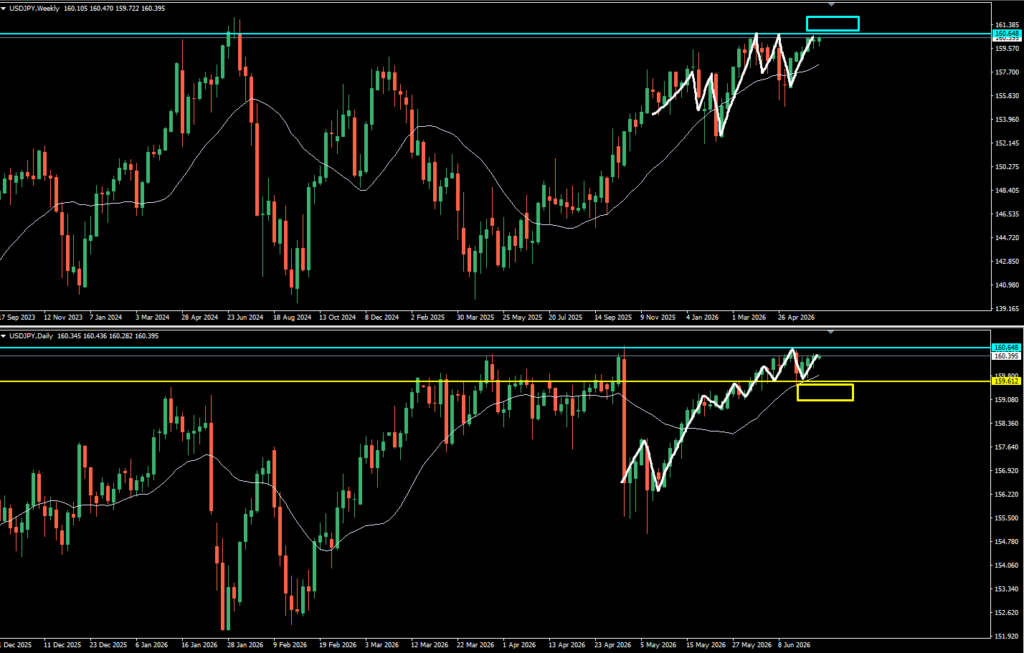
Task: Click the '23 Jun 2024' date label
Action: tap(245, 317)
